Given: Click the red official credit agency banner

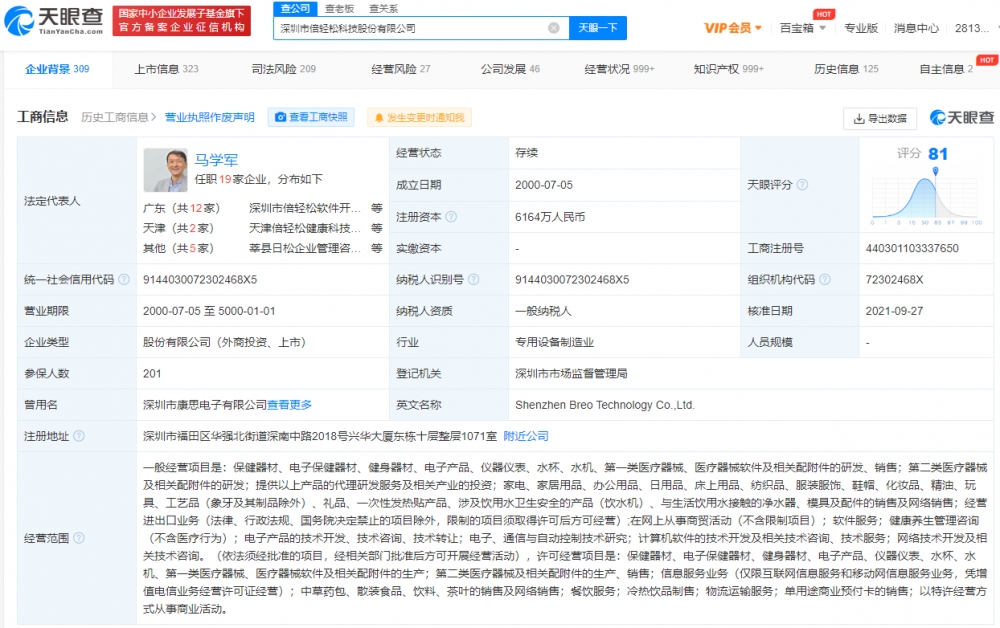Looking at the screenshot, I should (182, 20).
